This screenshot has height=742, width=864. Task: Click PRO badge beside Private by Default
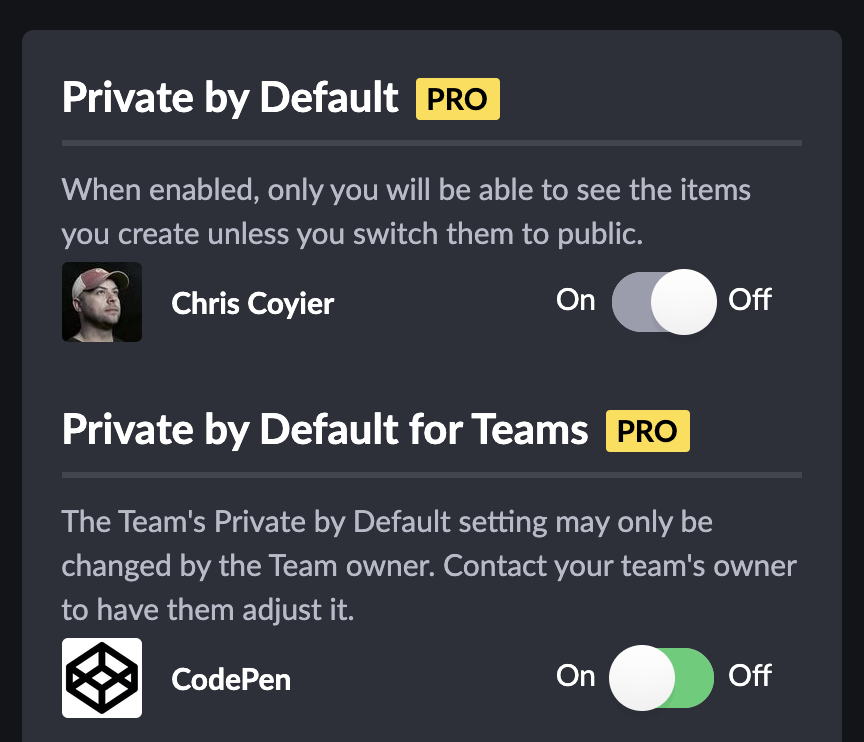click(x=457, y=99)
